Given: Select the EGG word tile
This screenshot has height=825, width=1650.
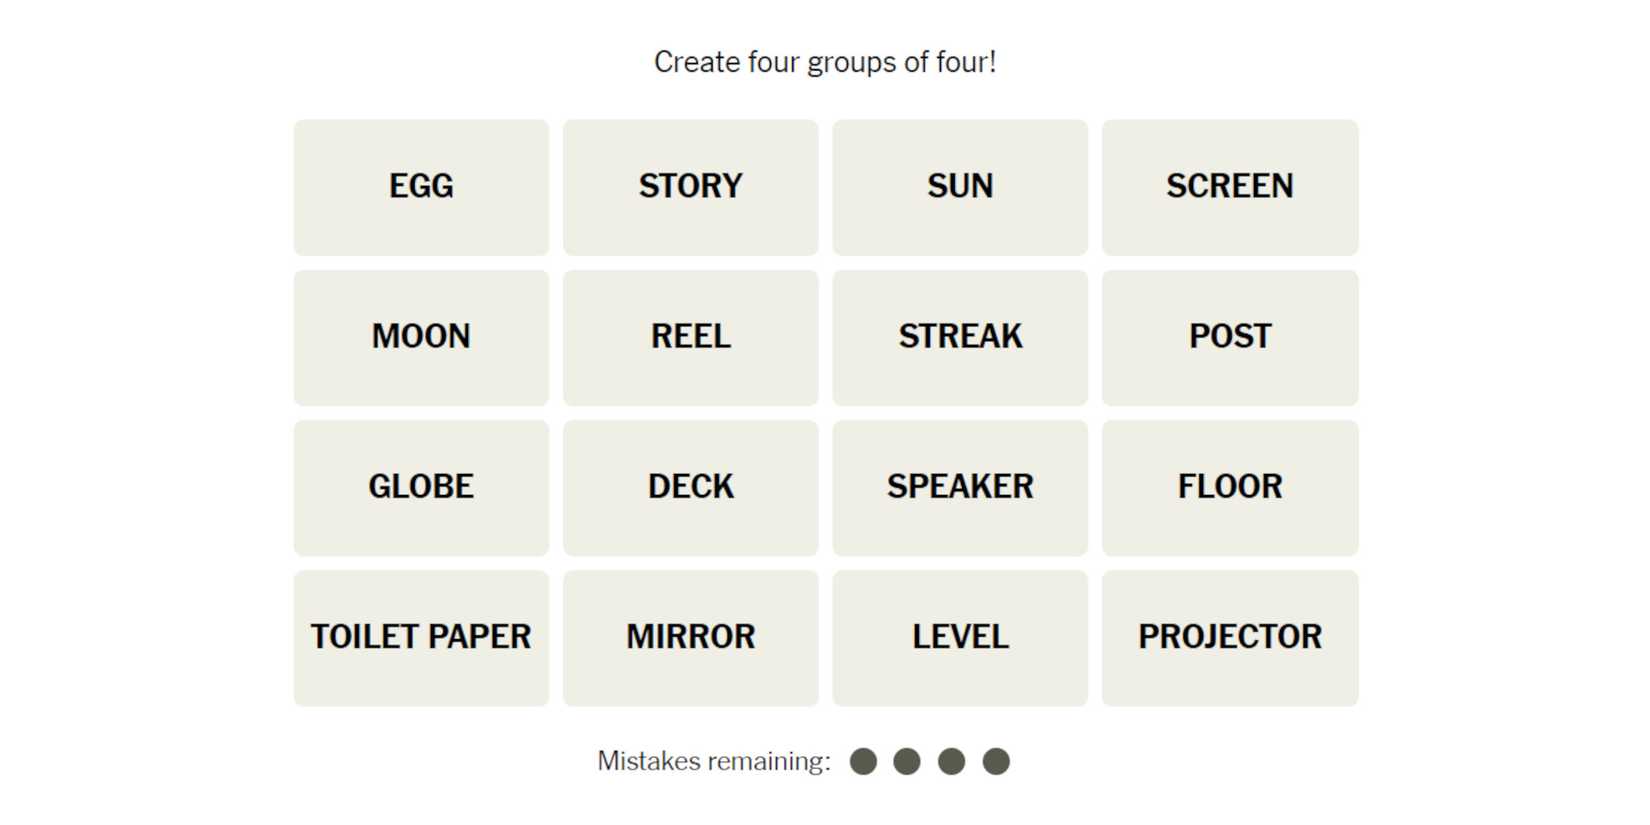Looking at the screenshot, I should (x=421, y=187).
